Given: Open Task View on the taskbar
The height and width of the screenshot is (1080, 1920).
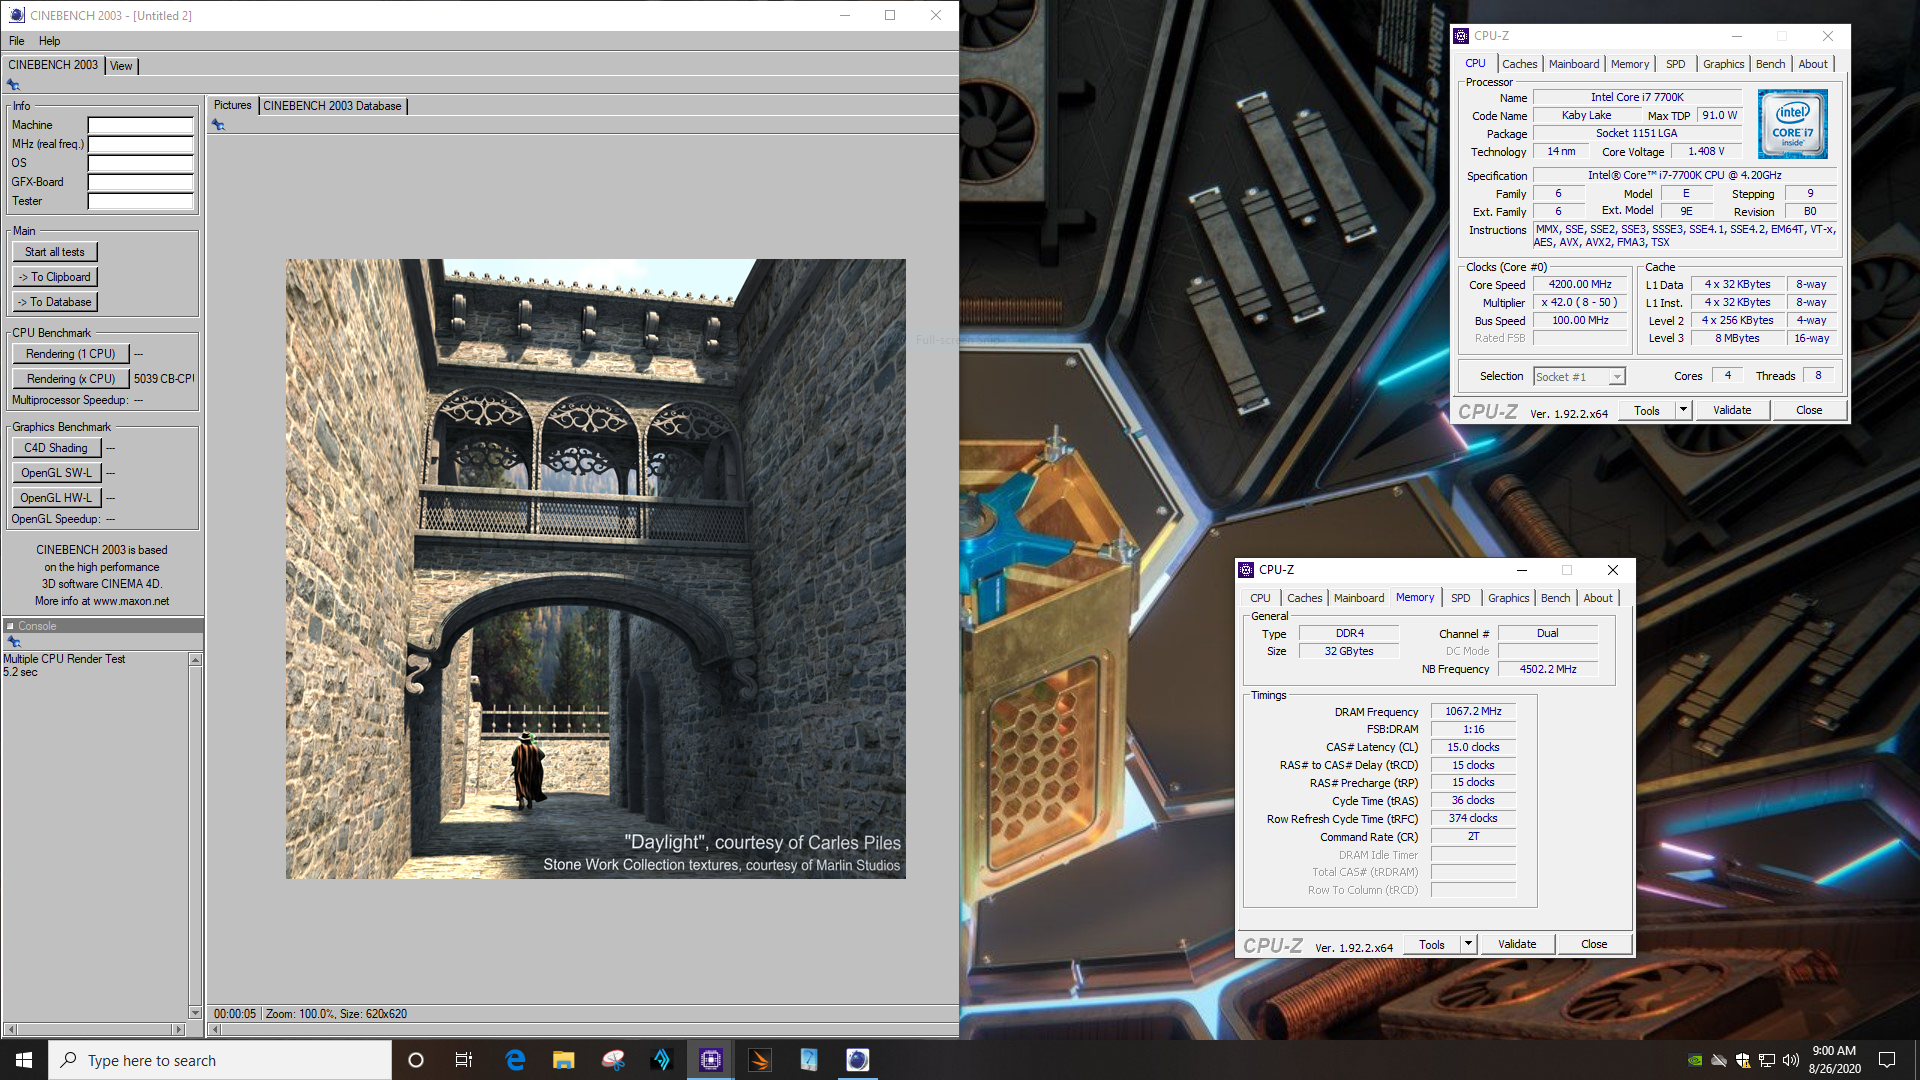Looking at the screenshot, I should tap(464, 1060).
